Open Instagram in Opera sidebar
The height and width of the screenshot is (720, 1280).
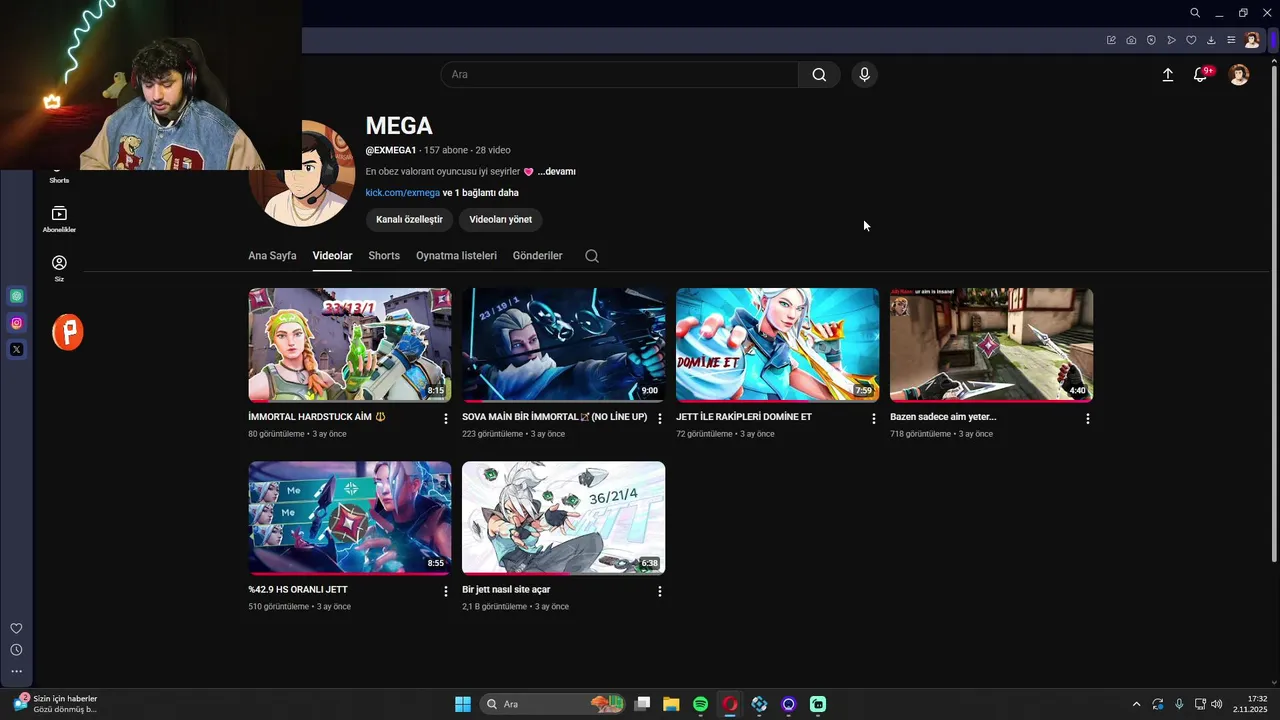pos(17,323)
